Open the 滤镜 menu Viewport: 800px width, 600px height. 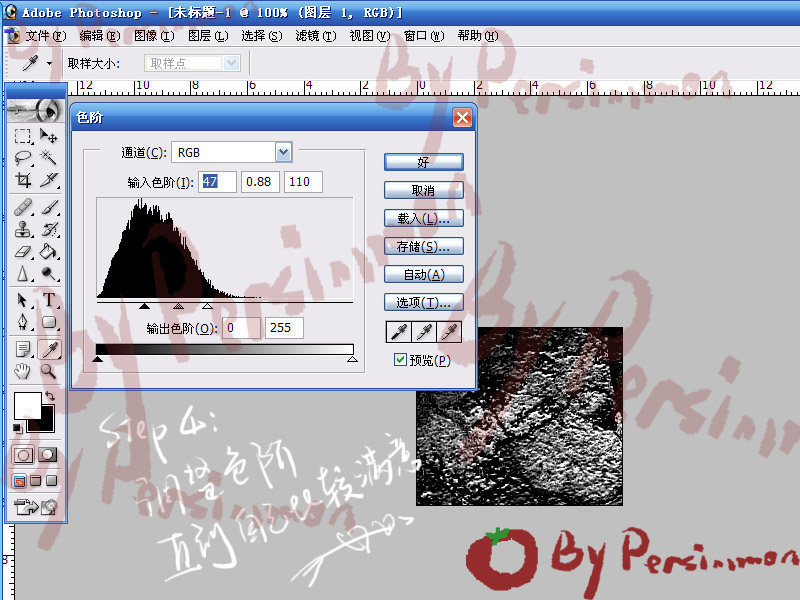click(x=316, y=36)
